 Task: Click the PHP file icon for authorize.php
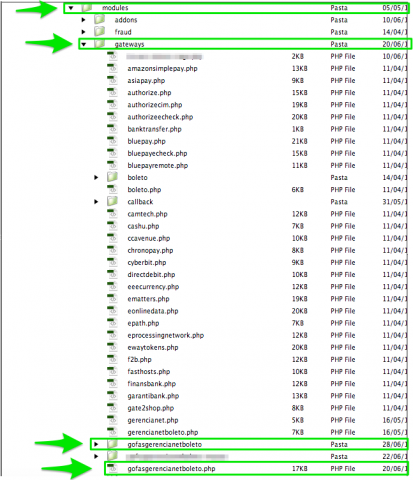[x=112, y=92]
